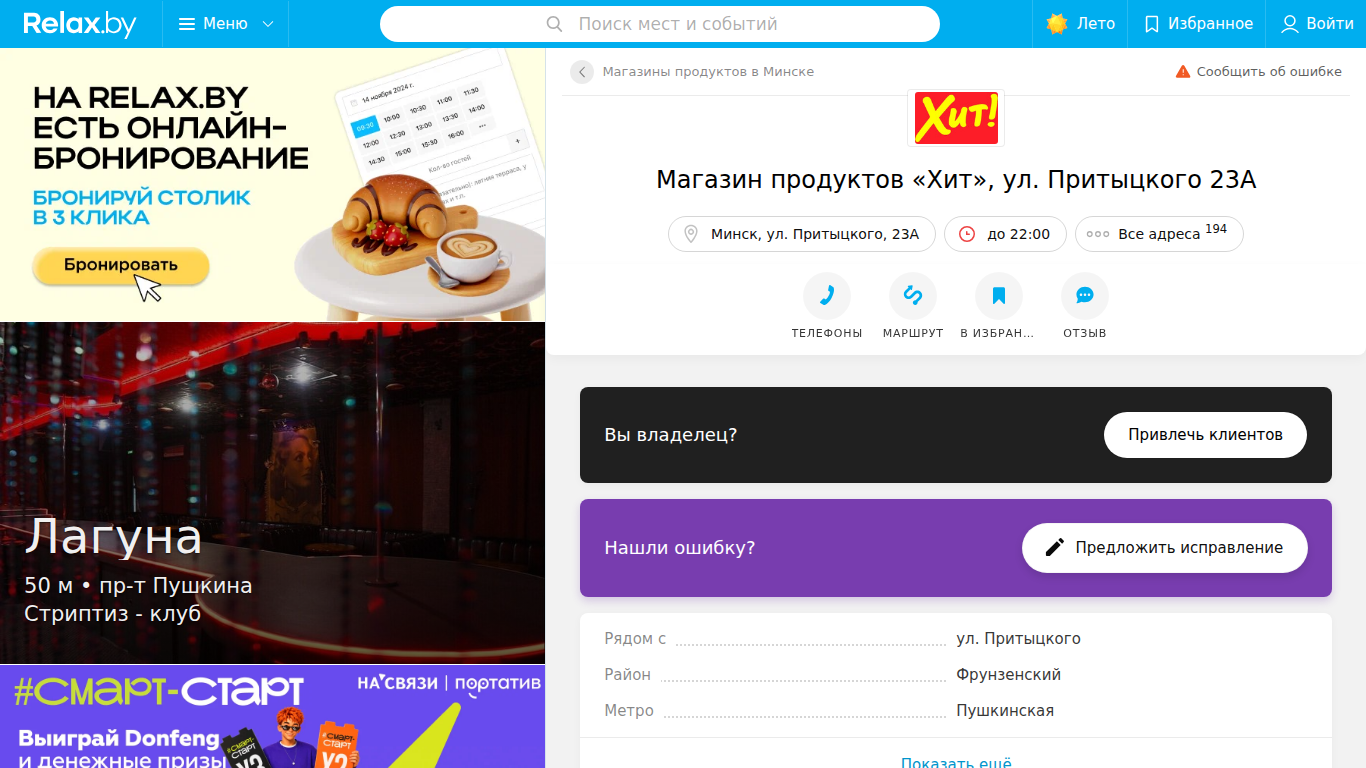Focus the Поиск мест и событий field
Image resolution: width=1366 pixels, height=768 pixels.
tap(660, 24)
